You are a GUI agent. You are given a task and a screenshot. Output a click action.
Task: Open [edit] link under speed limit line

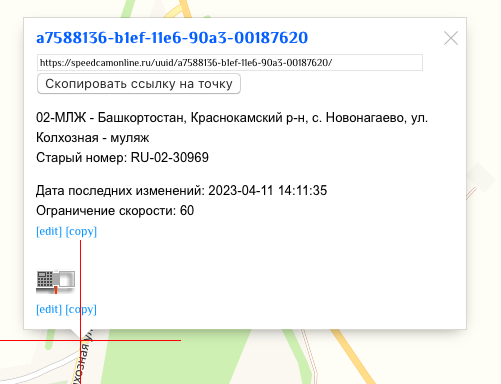click(49, 231)
